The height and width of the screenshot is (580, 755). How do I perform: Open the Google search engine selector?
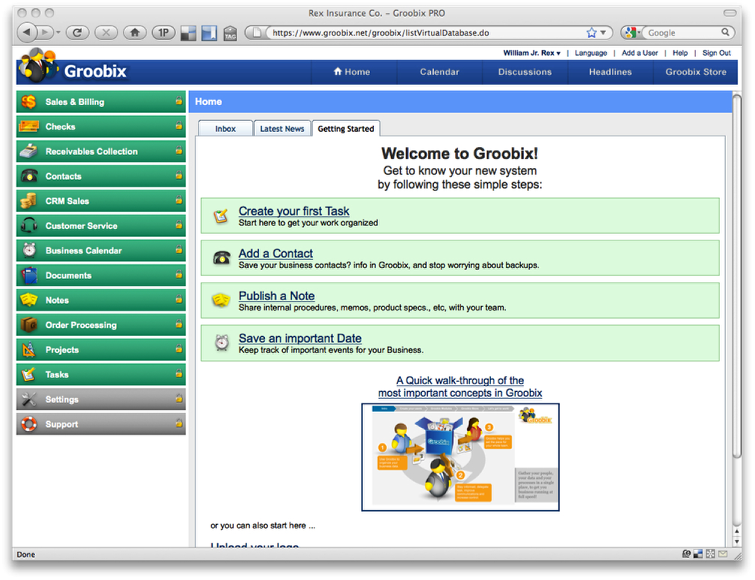coord(631,33)
